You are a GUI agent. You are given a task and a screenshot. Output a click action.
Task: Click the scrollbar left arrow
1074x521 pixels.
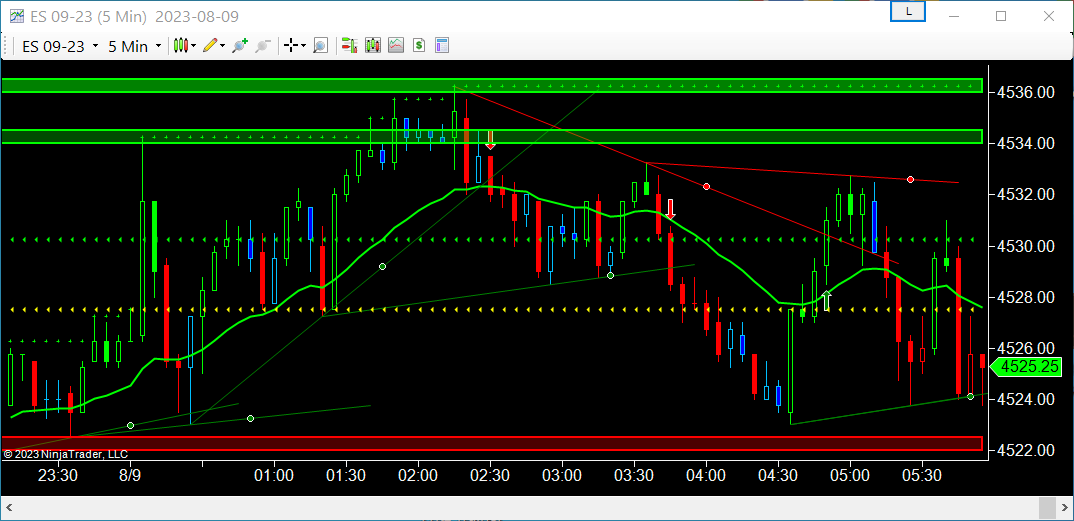(x=11, y=508)
